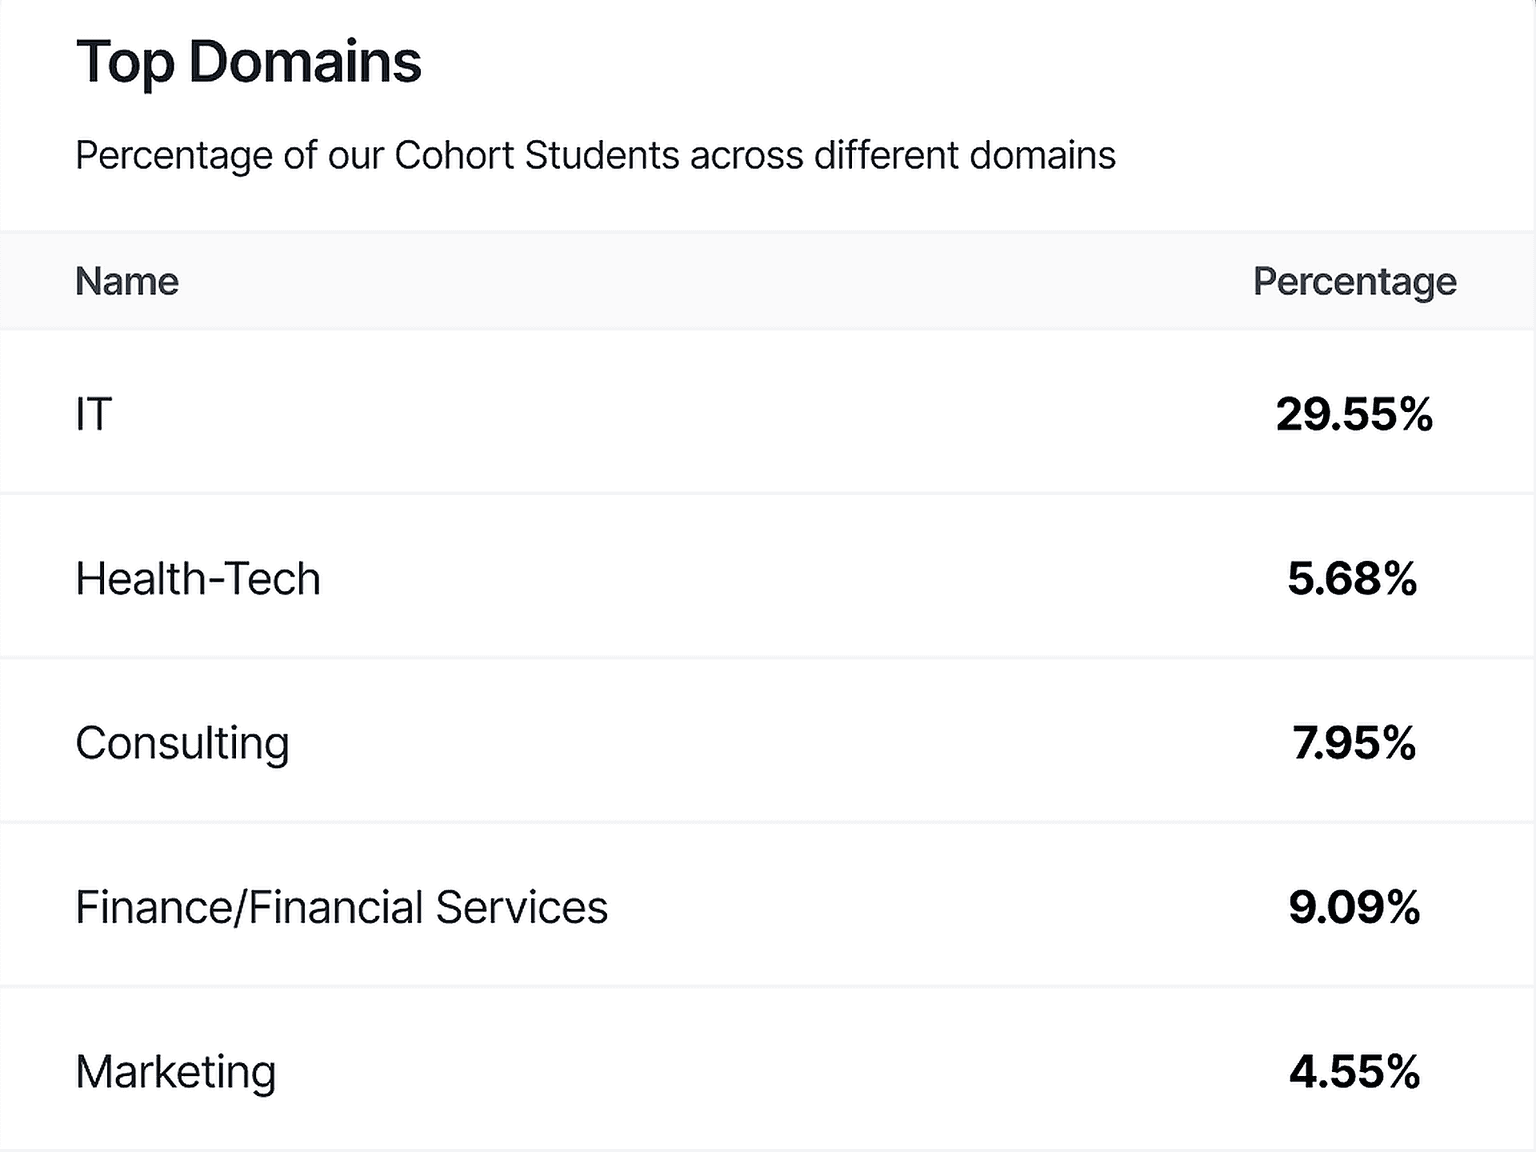The image size is (1536, 1152).
Task: Click the 5.68% Health-Tech percentage
Action: point(1352,579)
